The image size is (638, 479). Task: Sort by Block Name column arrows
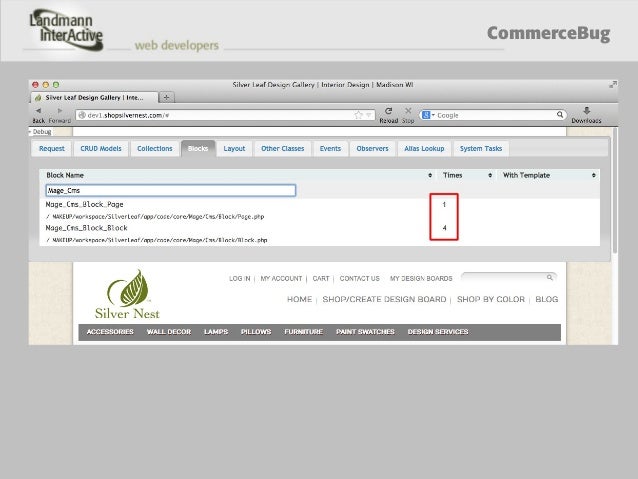[x=430, y=175]
